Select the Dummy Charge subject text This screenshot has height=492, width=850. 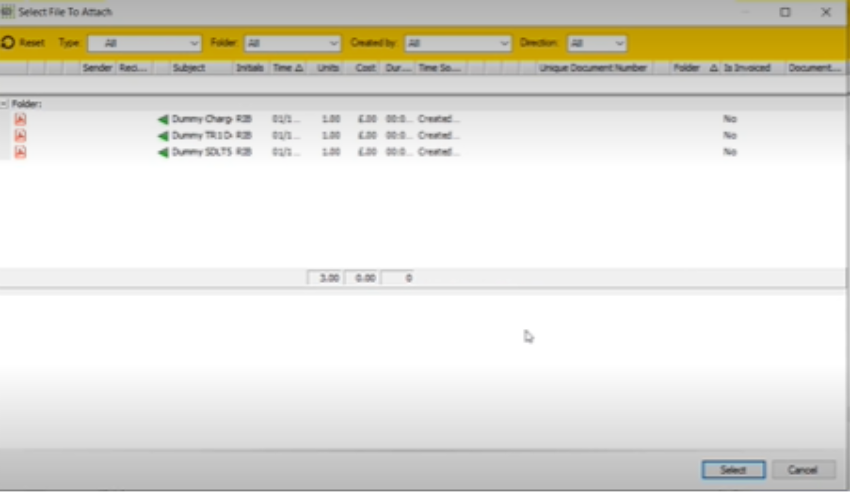pyautogui.click(x=202, y=119)
